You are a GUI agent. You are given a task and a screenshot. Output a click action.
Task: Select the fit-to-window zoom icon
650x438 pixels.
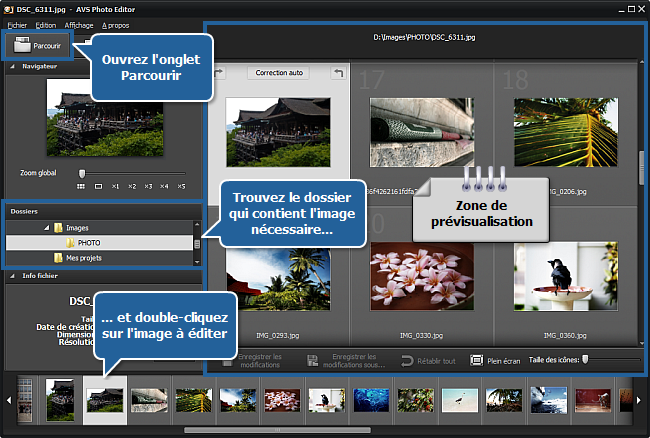pos(98,186)
